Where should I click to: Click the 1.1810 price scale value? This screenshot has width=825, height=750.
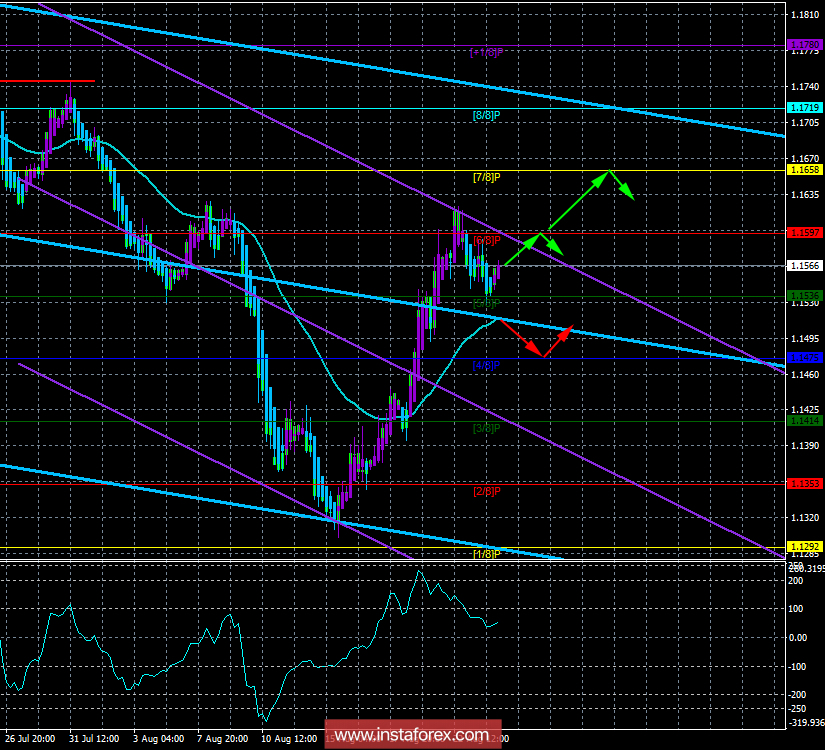coord(805,15)
